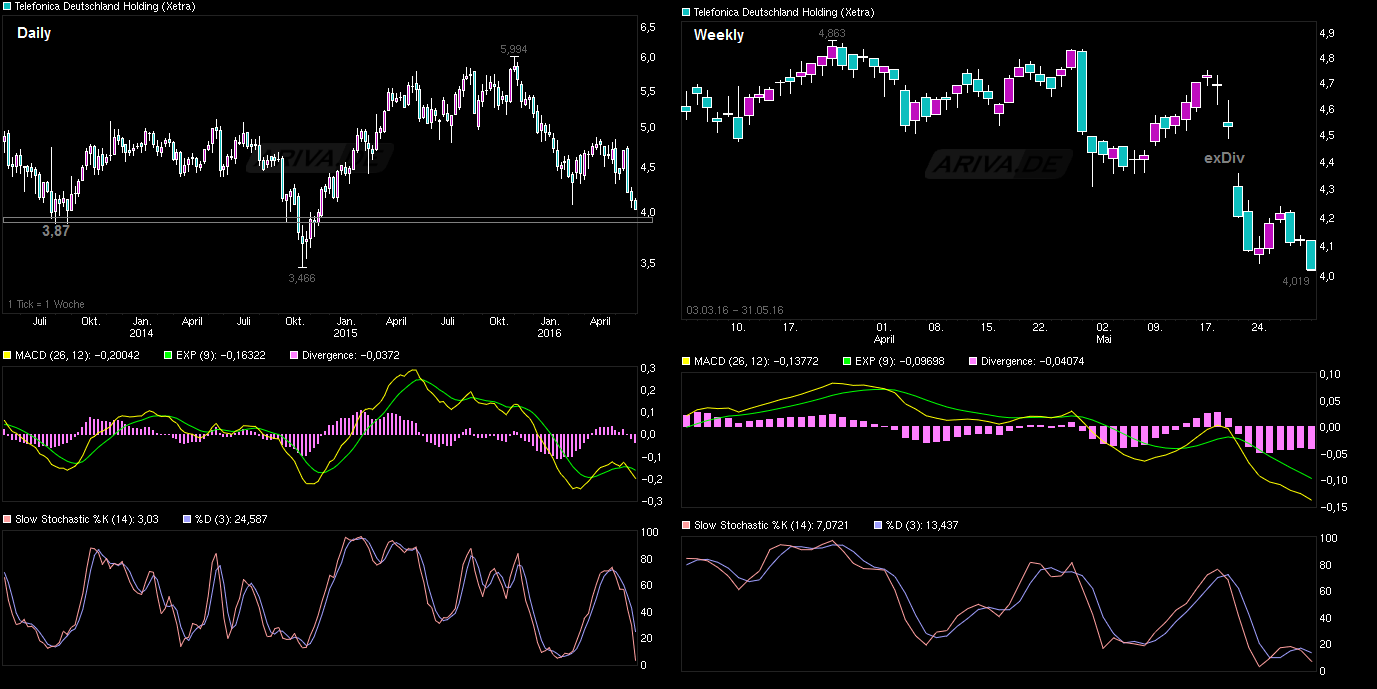1377x689 pixels.
Task: Click the weekly chart's MACD legend icon
Action: click(x=687, y=359)
